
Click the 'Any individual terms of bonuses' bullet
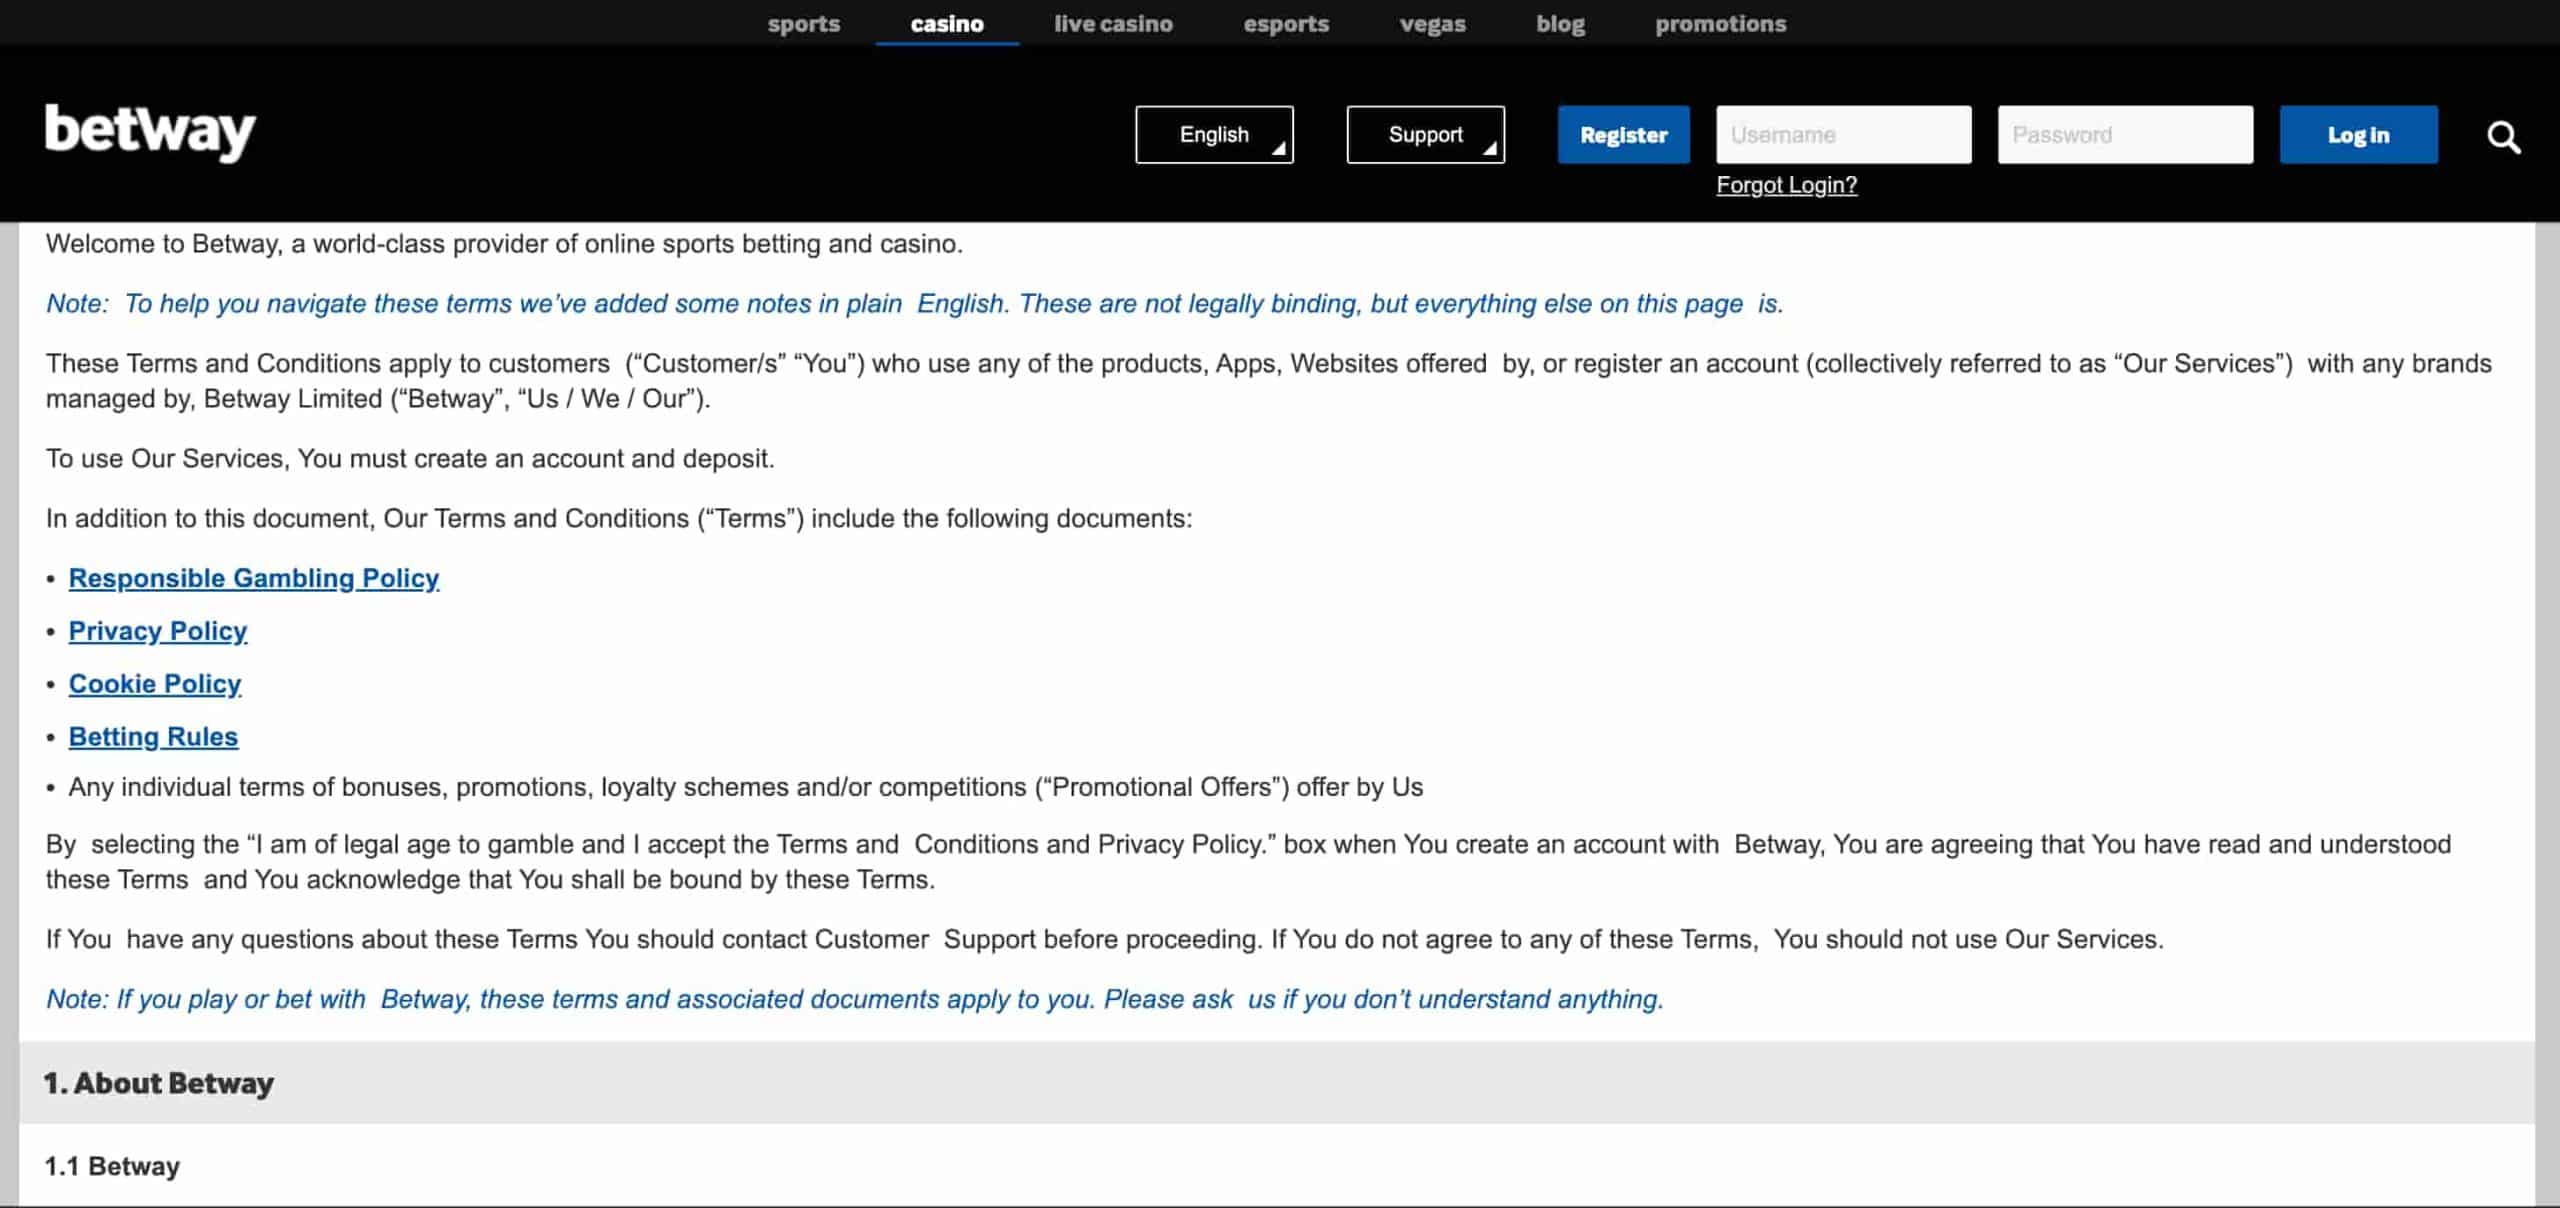tap(745, 787)
